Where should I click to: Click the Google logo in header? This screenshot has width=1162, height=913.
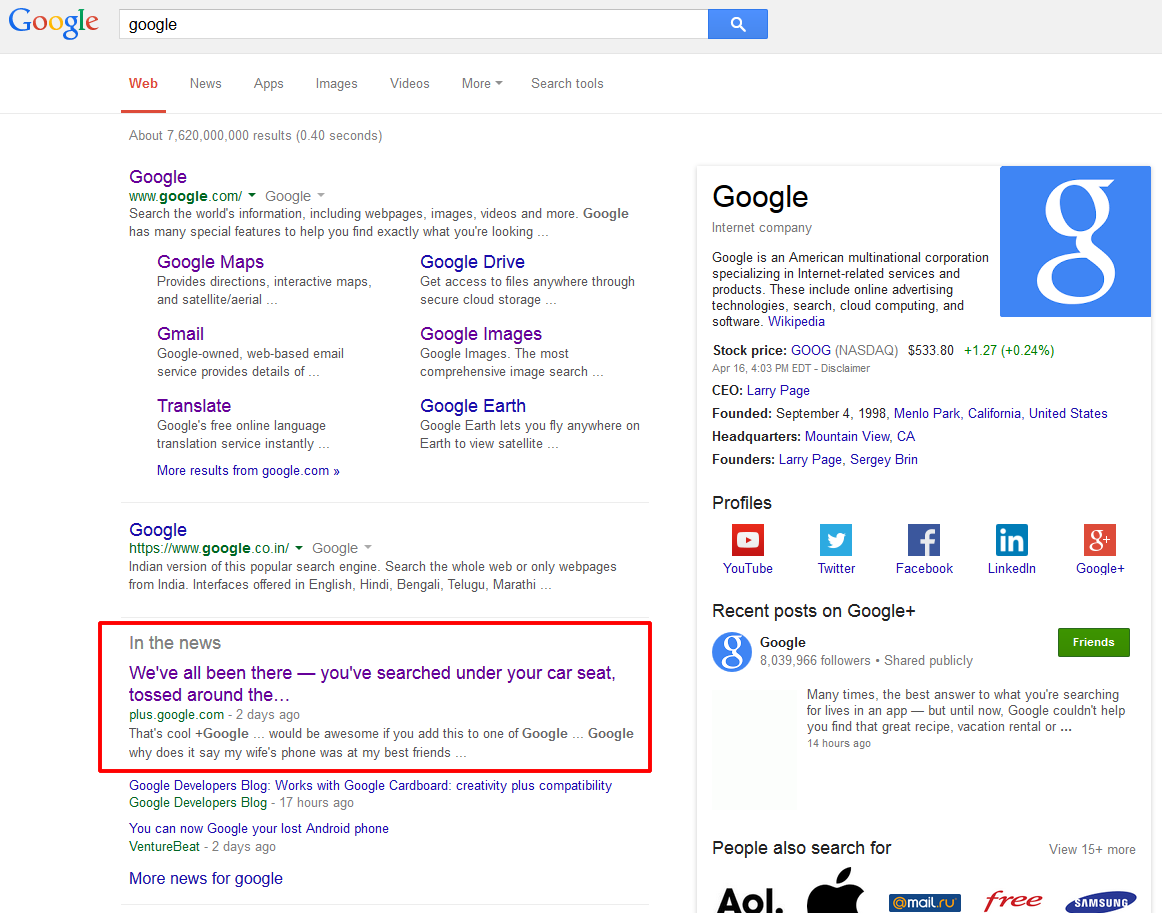pyautogui.click(x=54, y=24)
